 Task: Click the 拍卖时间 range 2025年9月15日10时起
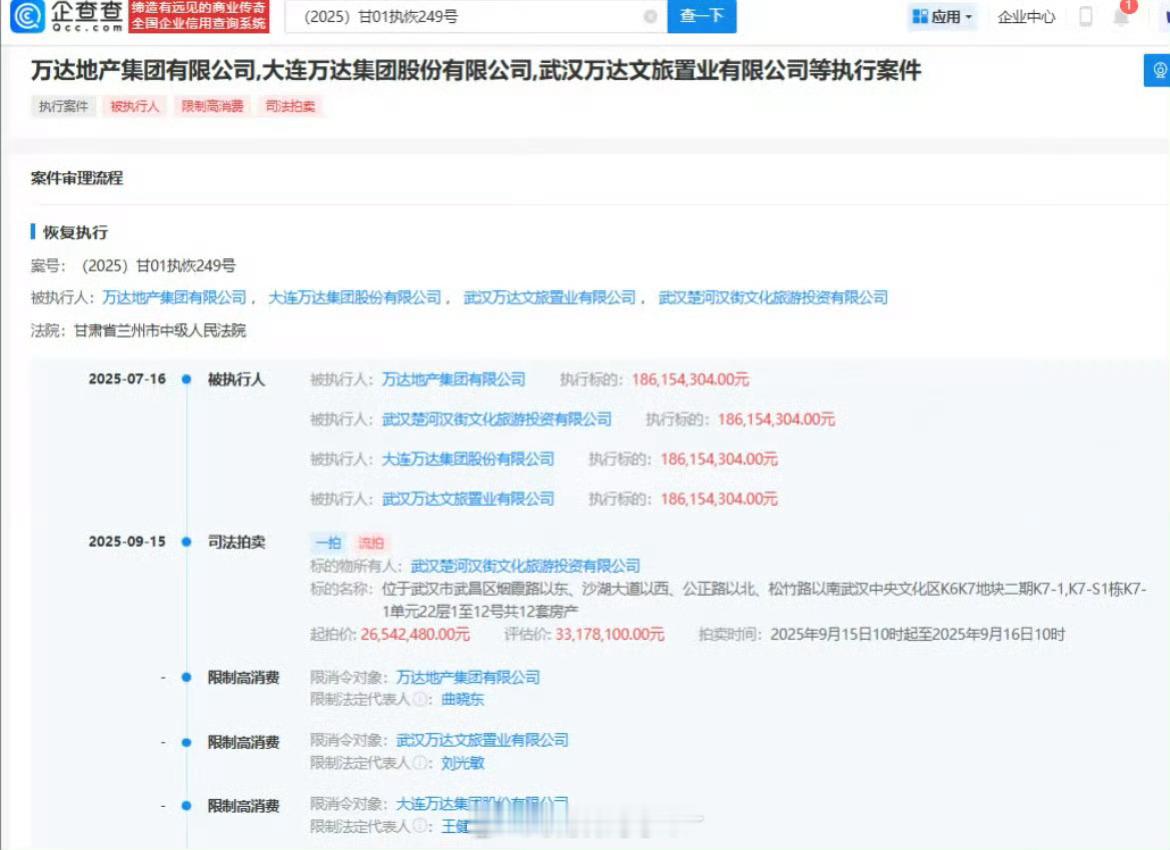pyautogui.click(x=918, y=634)
